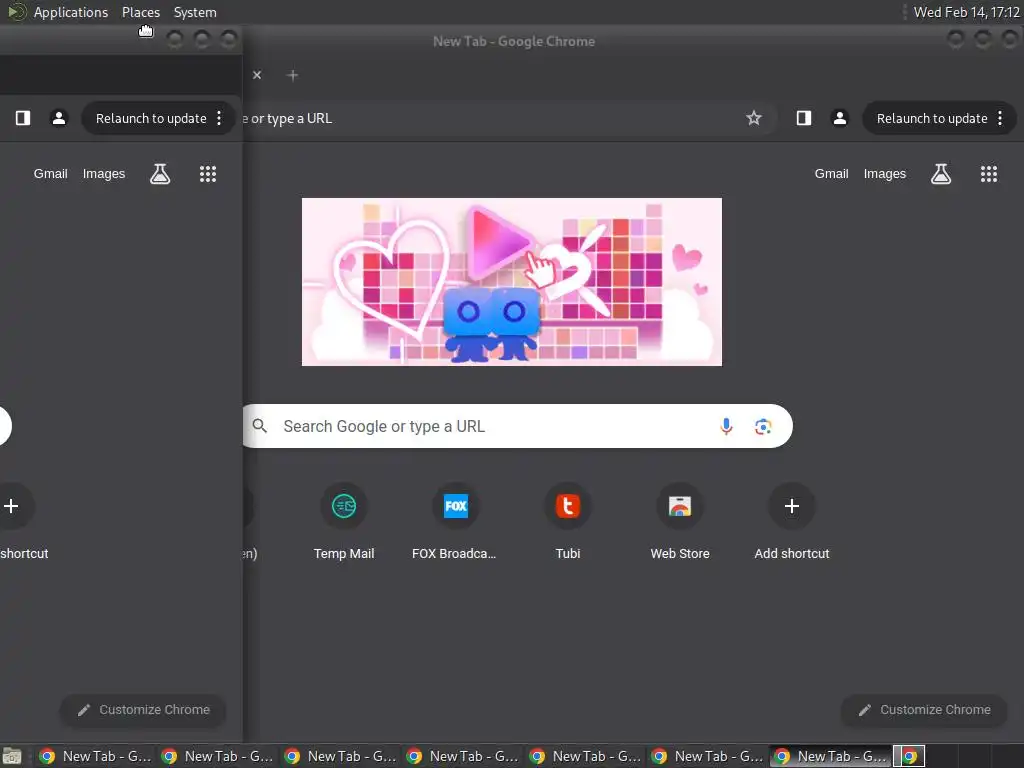Open Google apps grid in the main window
Image resolution: width=1024 pixels, height=768 pixels.
pos(989,174)
